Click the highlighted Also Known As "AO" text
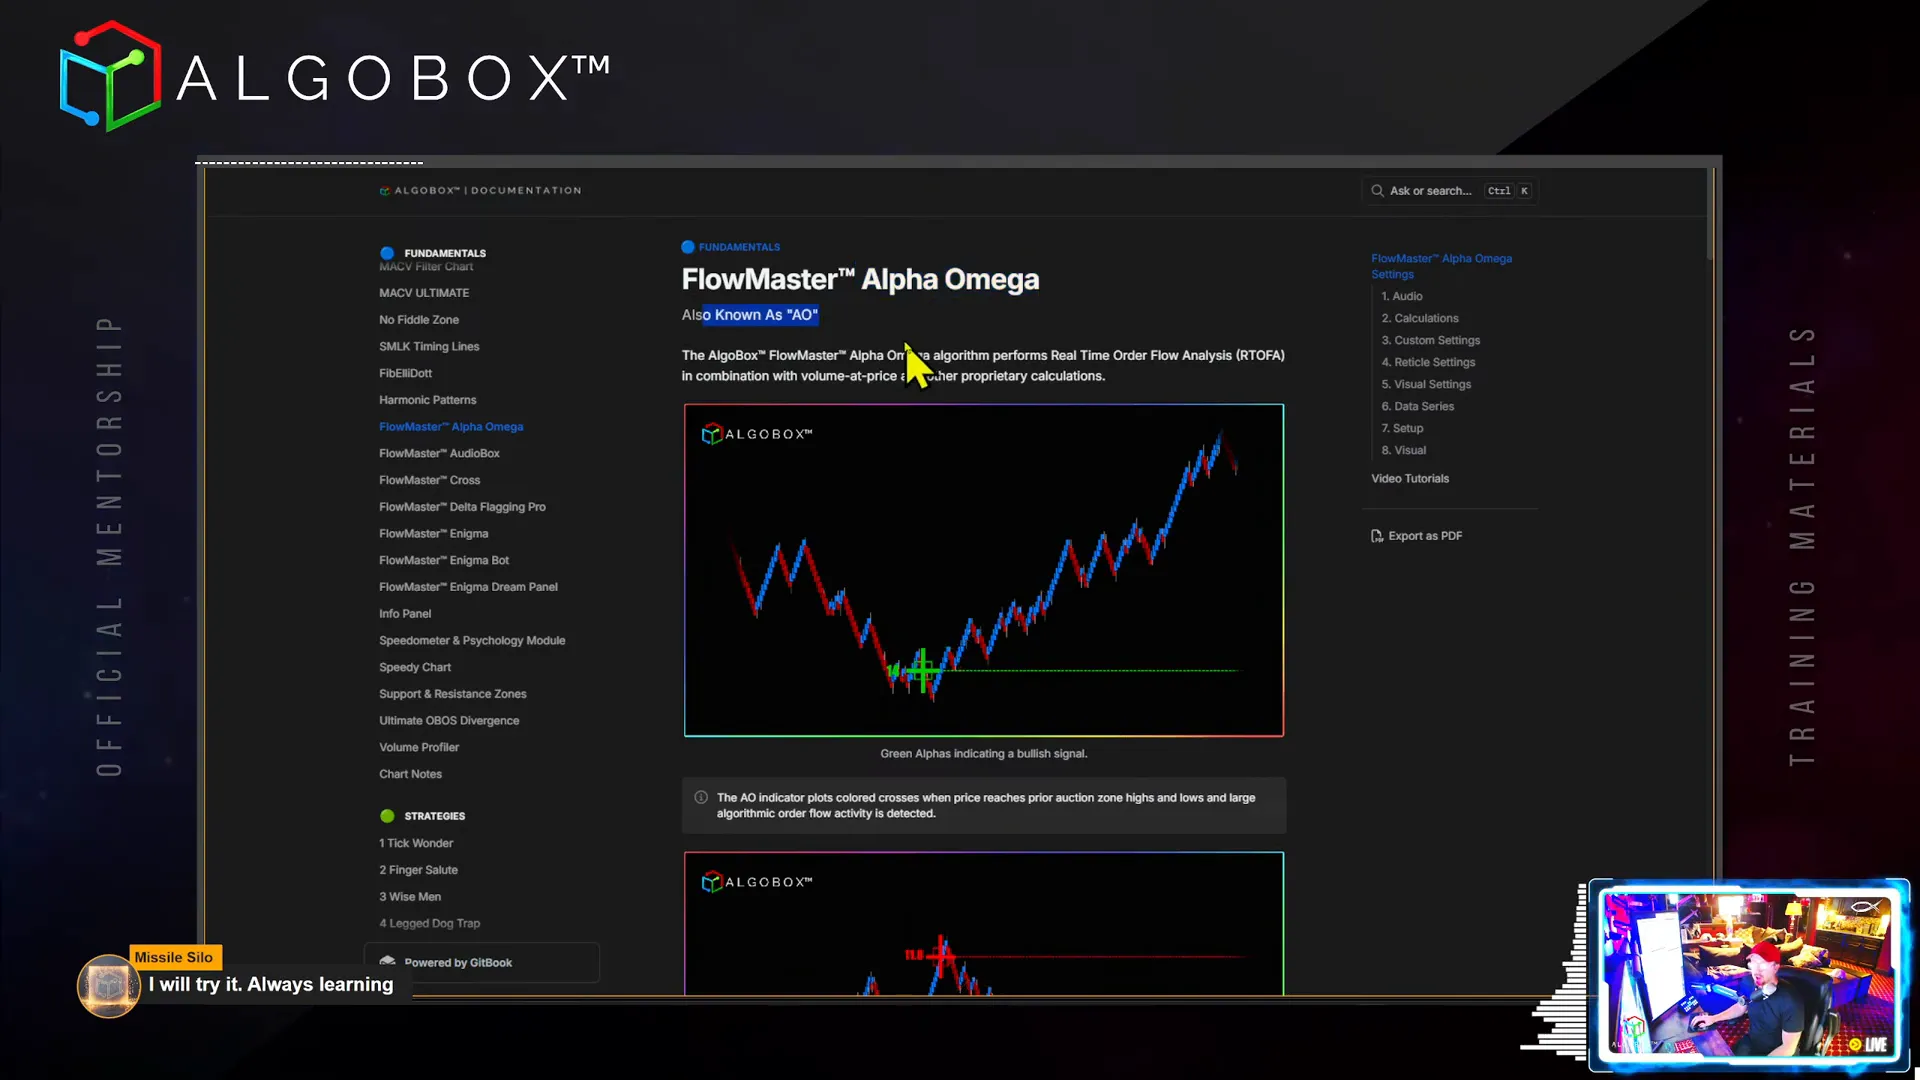This screenshot has height=1080, width=1920. point(760,315)
